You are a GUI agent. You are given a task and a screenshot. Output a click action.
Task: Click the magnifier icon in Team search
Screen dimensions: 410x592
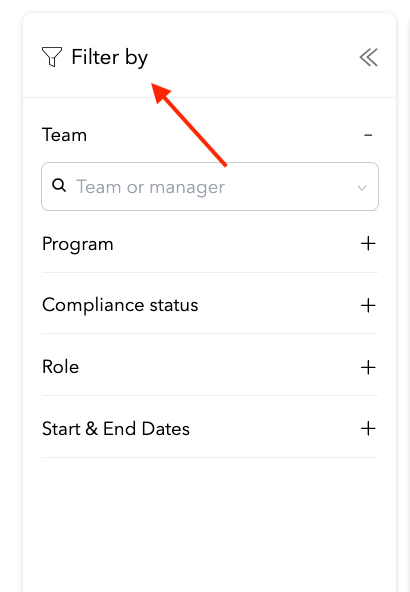(59, 186)
